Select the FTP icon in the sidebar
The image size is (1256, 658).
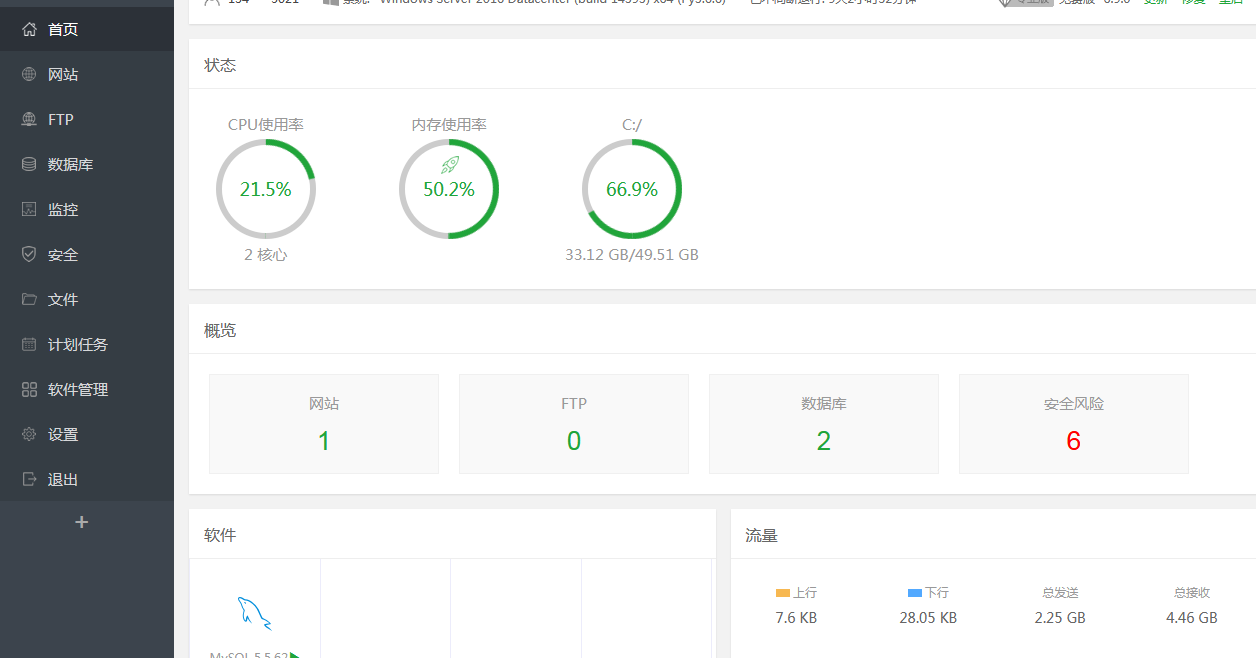[29, 119]
